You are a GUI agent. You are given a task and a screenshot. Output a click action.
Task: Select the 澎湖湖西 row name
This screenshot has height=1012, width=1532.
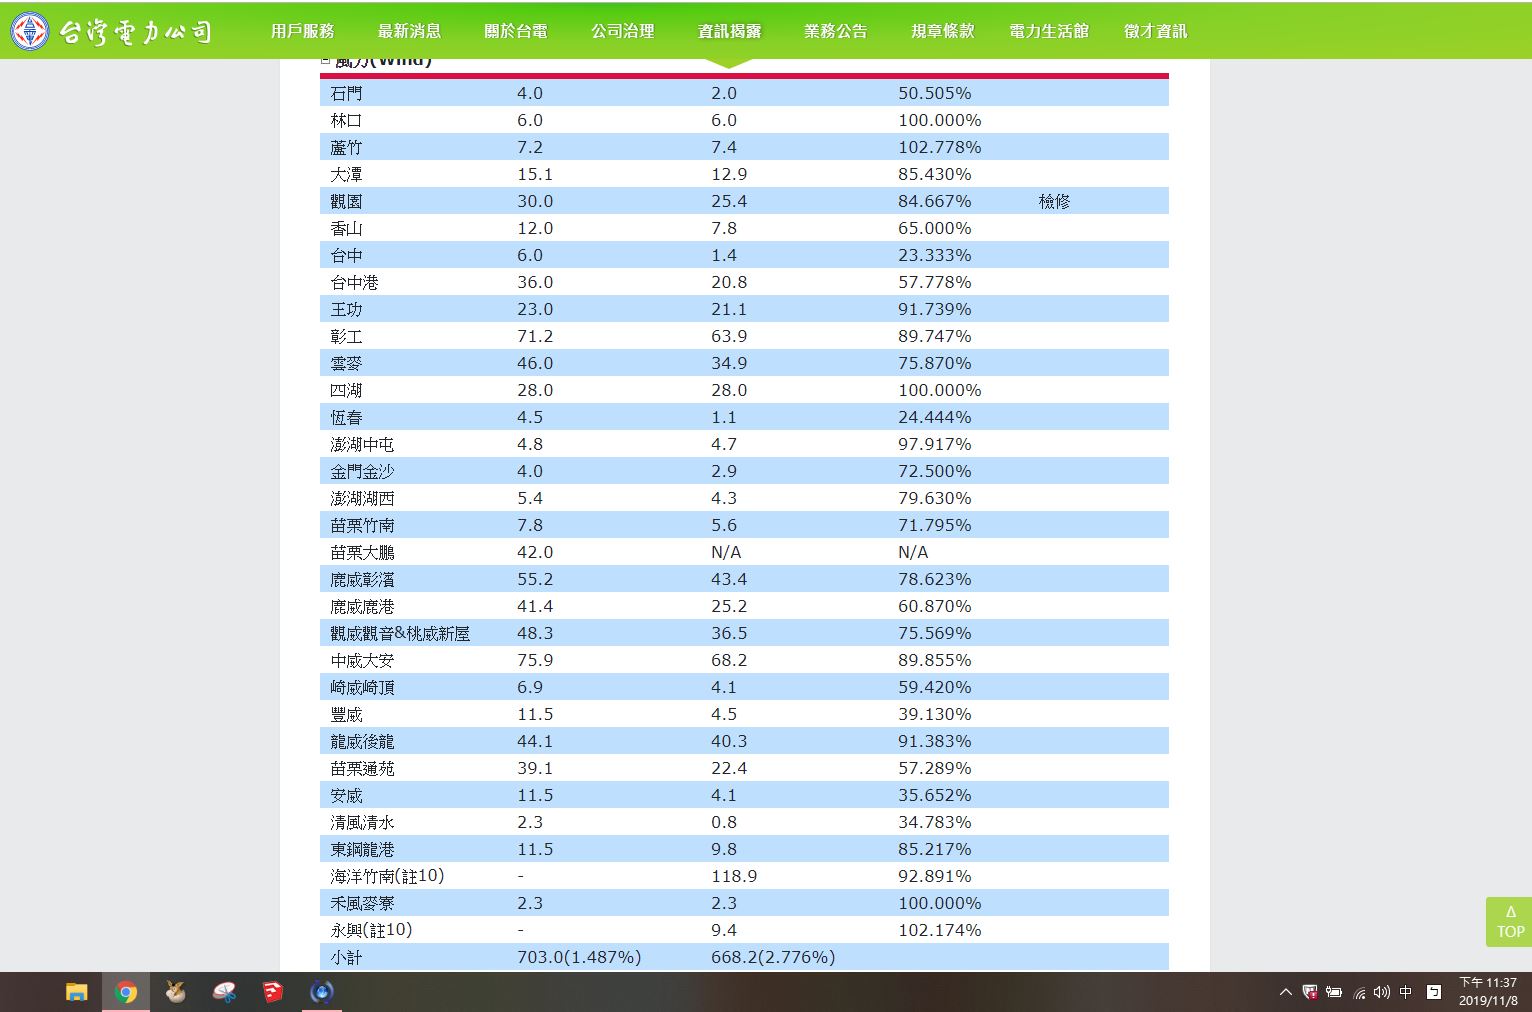(x=362, y=498)
